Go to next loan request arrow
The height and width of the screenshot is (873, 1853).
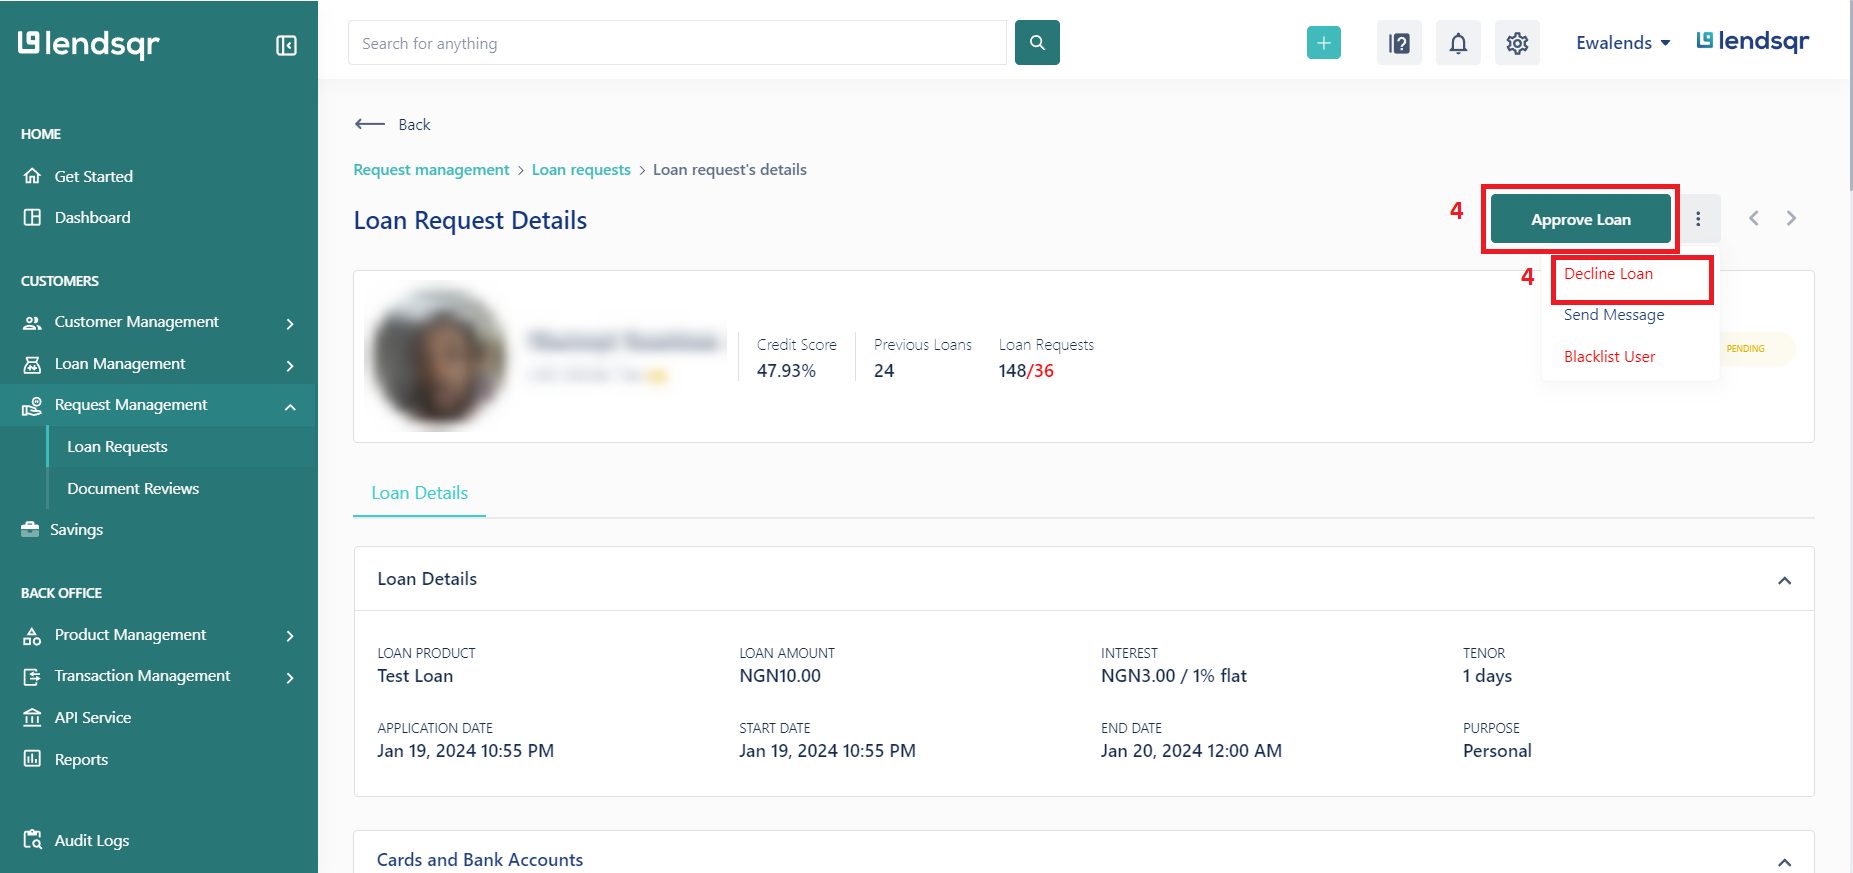1791,218
